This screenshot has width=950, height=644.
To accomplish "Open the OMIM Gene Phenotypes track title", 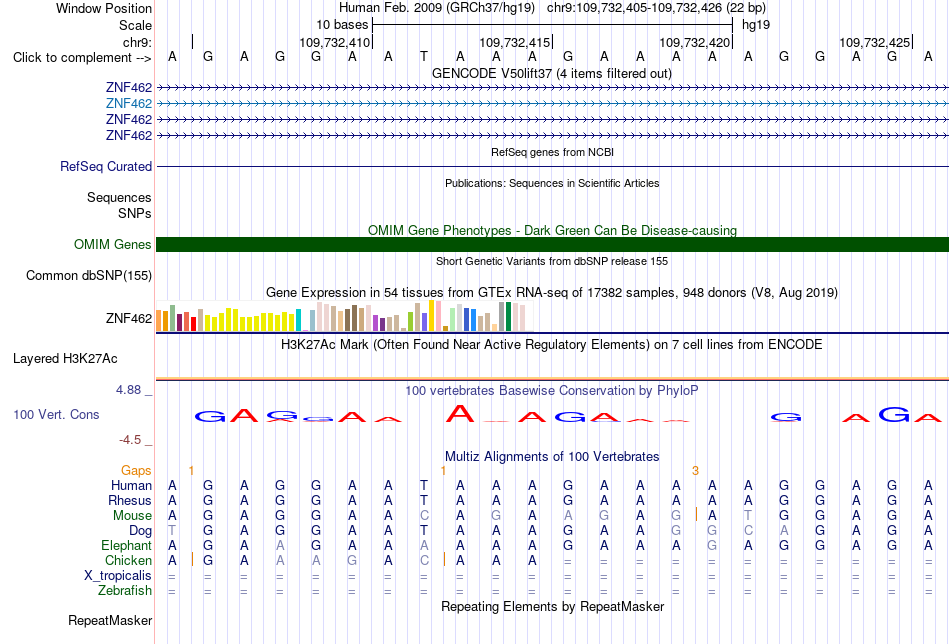I will [x=552, y=230].
